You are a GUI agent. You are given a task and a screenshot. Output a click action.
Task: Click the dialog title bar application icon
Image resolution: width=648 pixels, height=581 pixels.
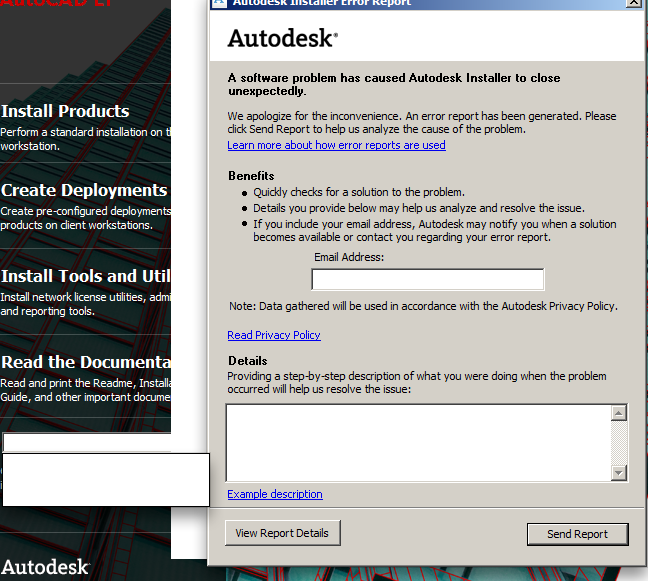tap(219, 2)
